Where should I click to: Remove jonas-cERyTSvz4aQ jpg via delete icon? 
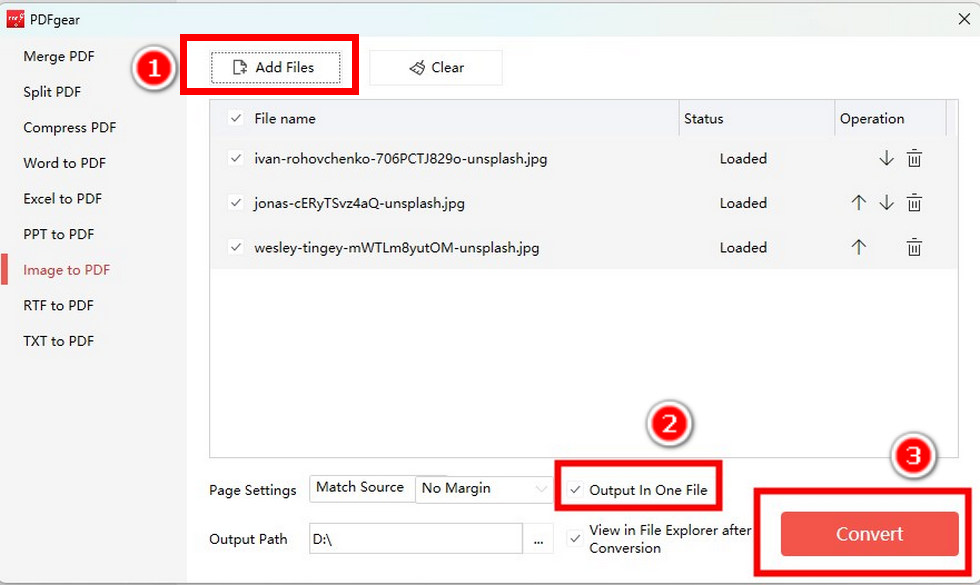click(913, 203)
